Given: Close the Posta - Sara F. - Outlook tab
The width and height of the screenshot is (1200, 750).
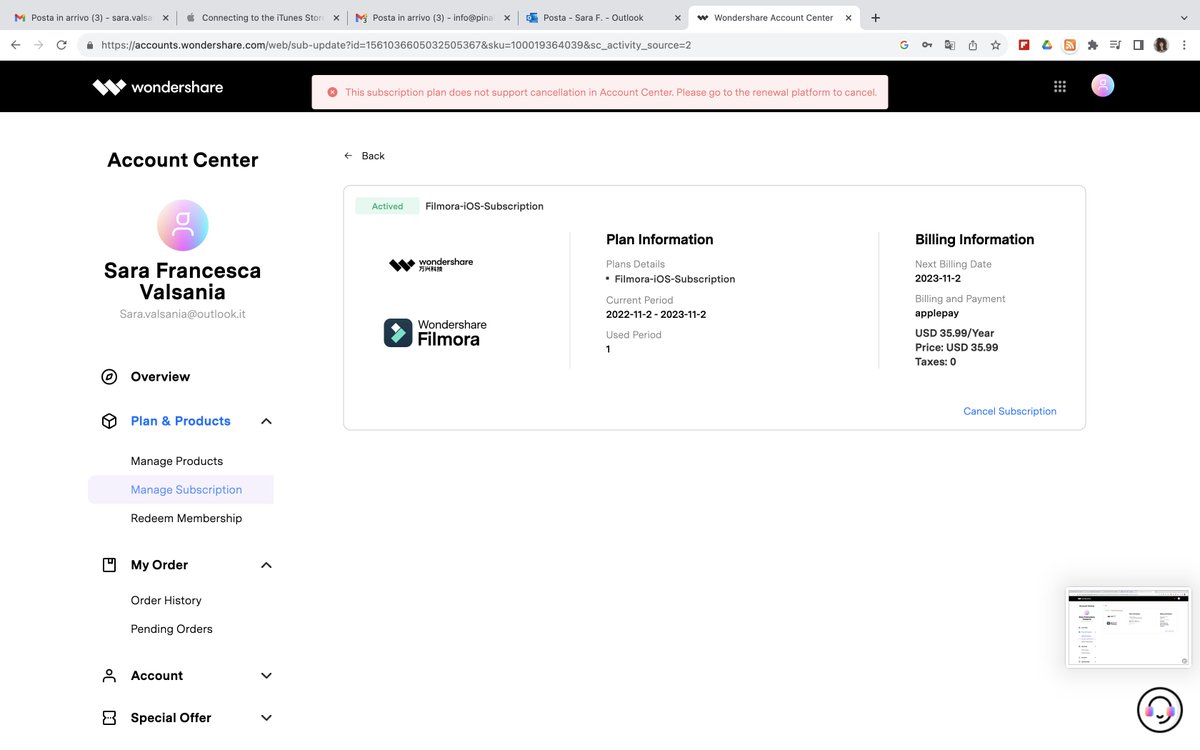Looking at the screenshot, I should (x=678, y=18).
